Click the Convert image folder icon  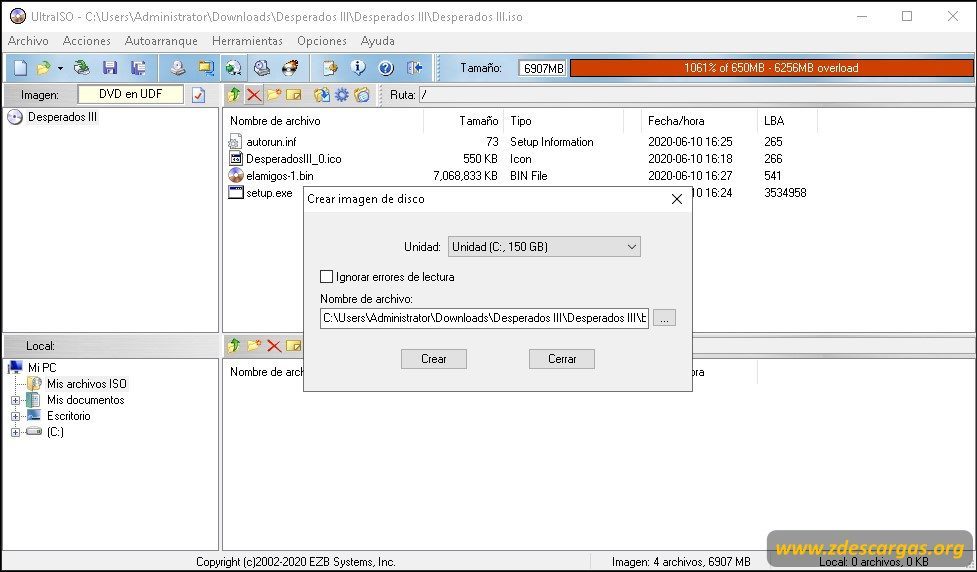[x=205, y=68]
